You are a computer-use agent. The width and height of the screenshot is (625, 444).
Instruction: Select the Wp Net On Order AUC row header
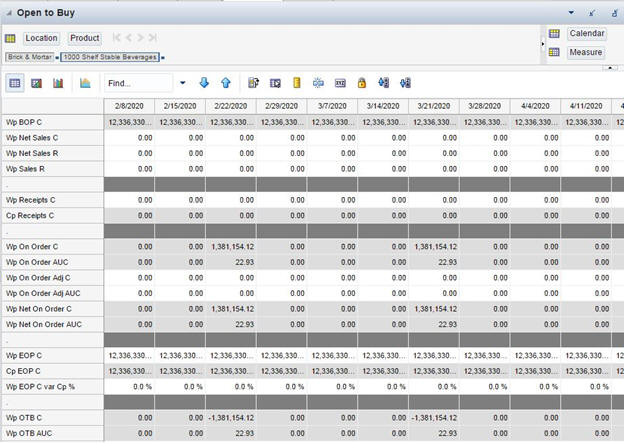point(53,324)
